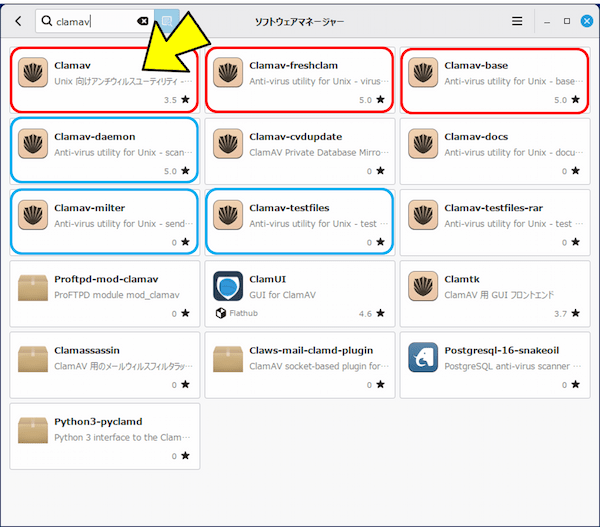The width and height of the screenshot is (600, 527).
Task: Click into the clamav search field
Action: (96, 21)
